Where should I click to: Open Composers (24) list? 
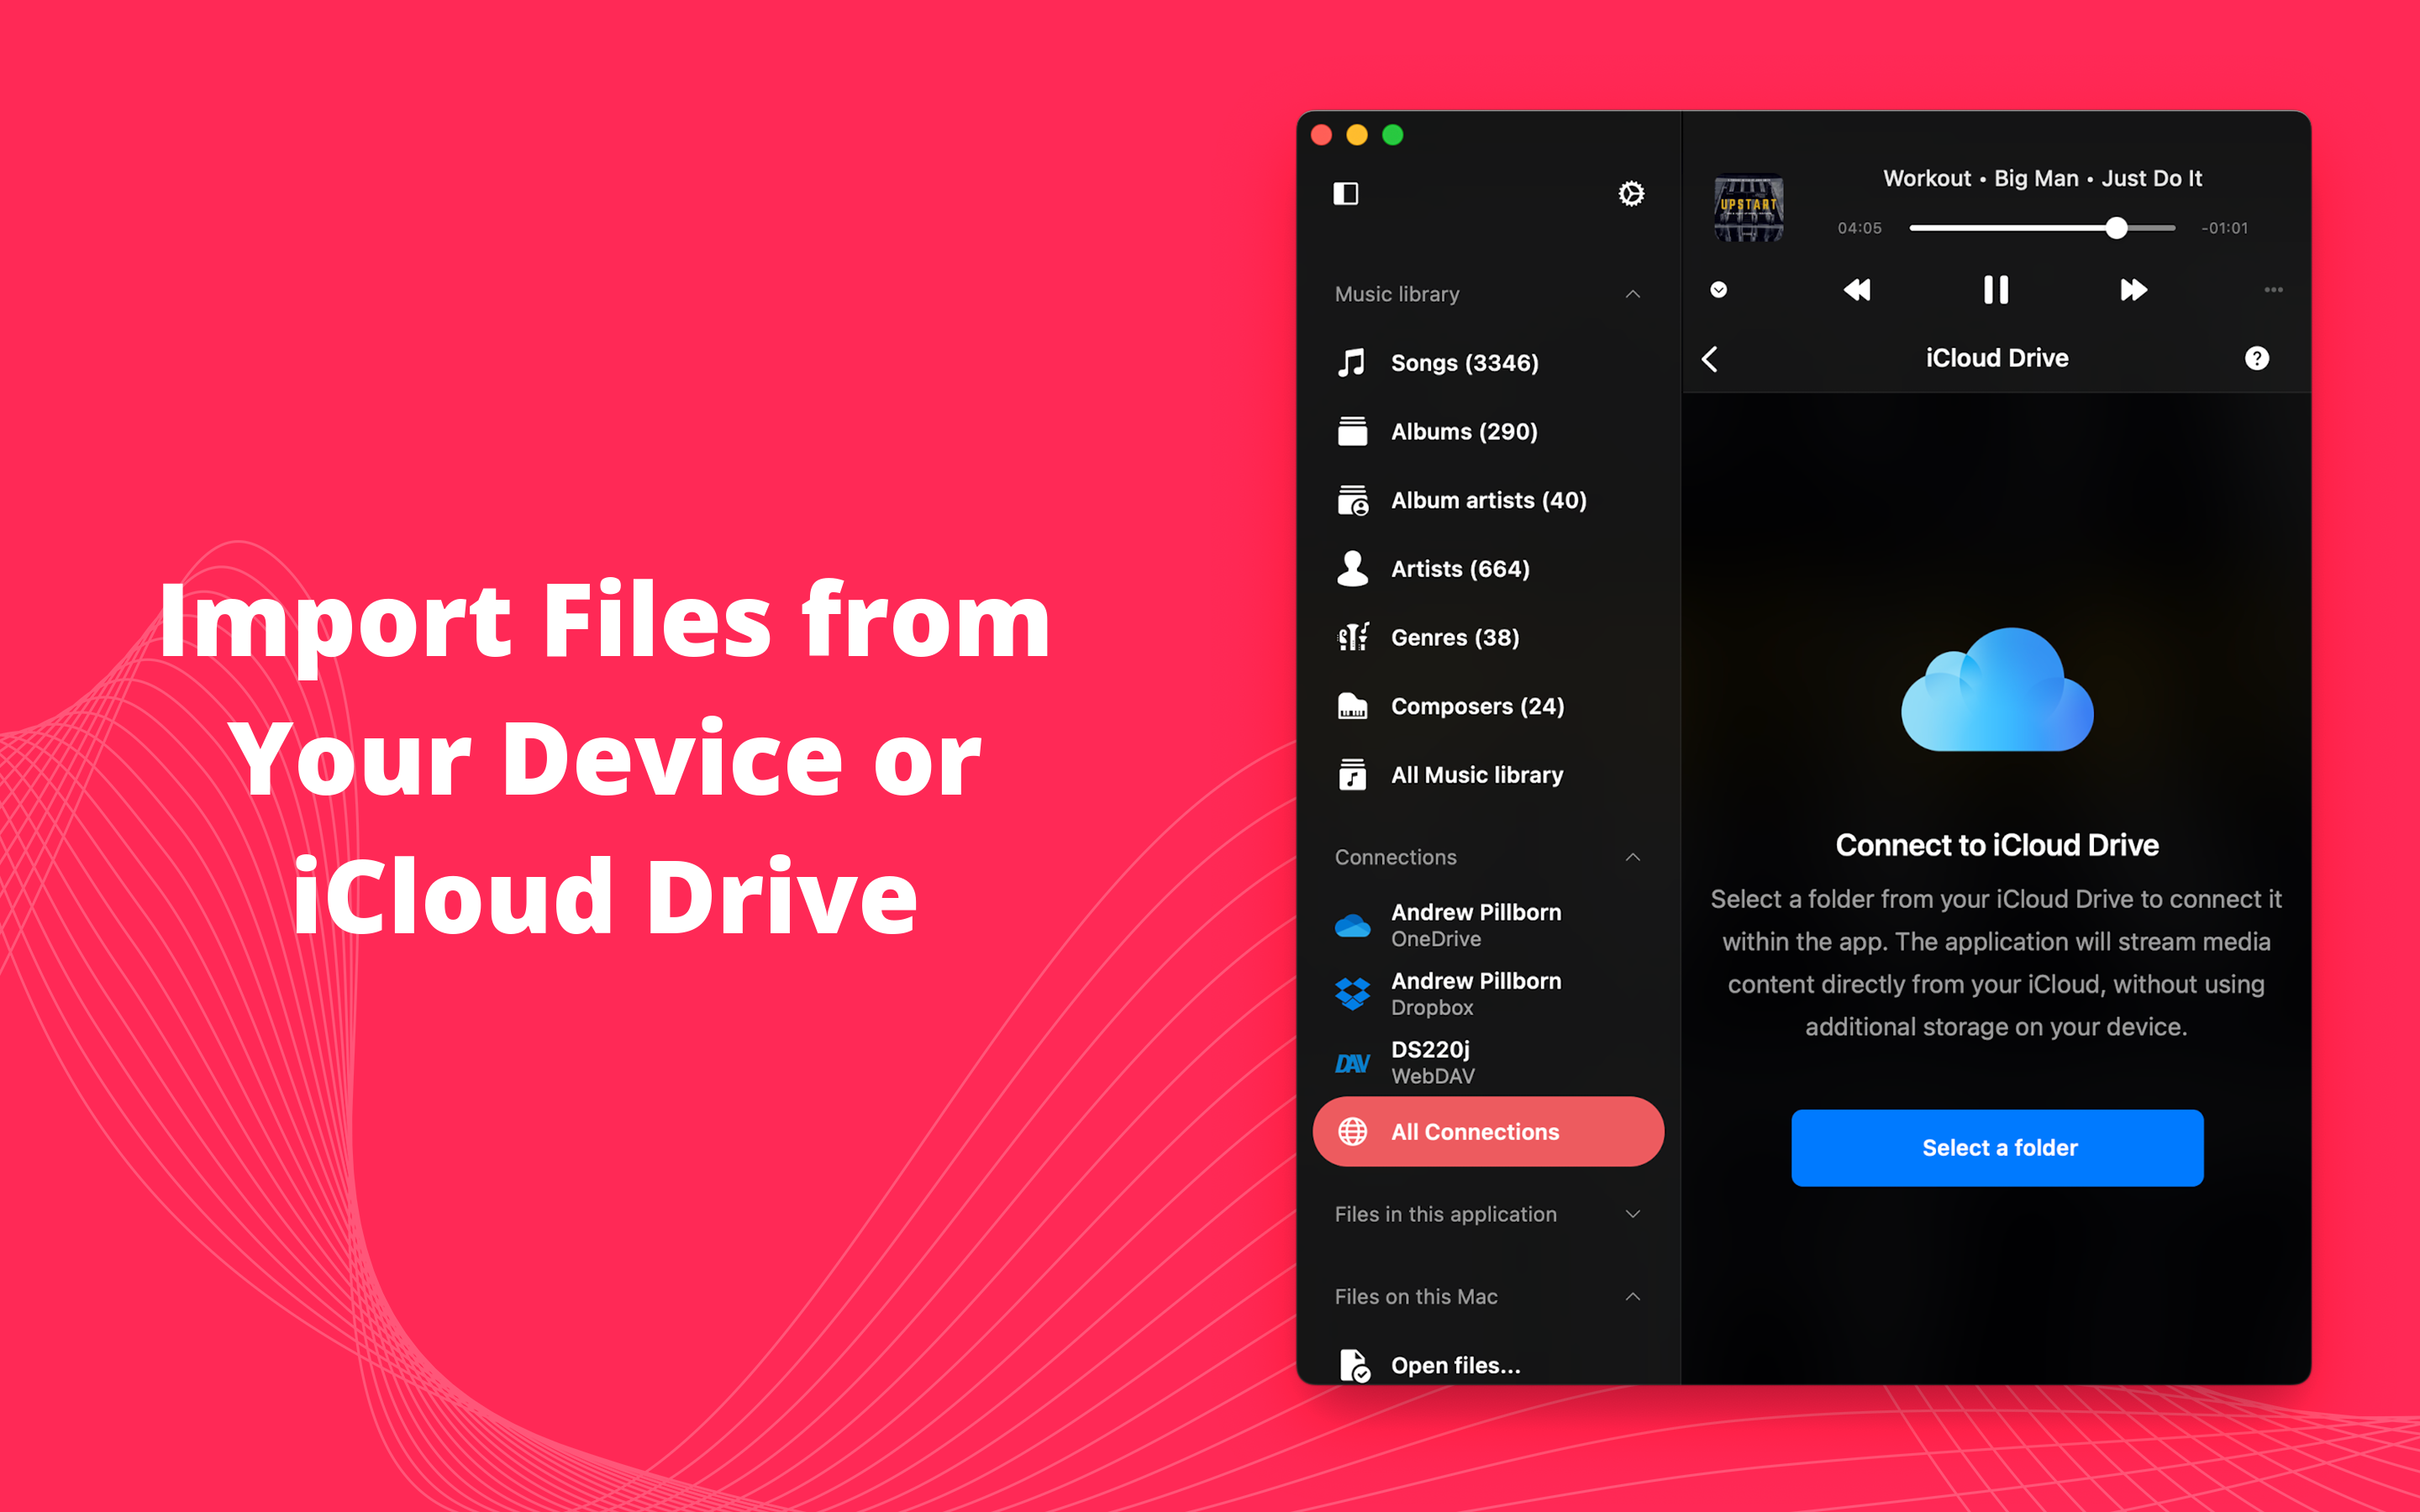[x=1488, y=706]
